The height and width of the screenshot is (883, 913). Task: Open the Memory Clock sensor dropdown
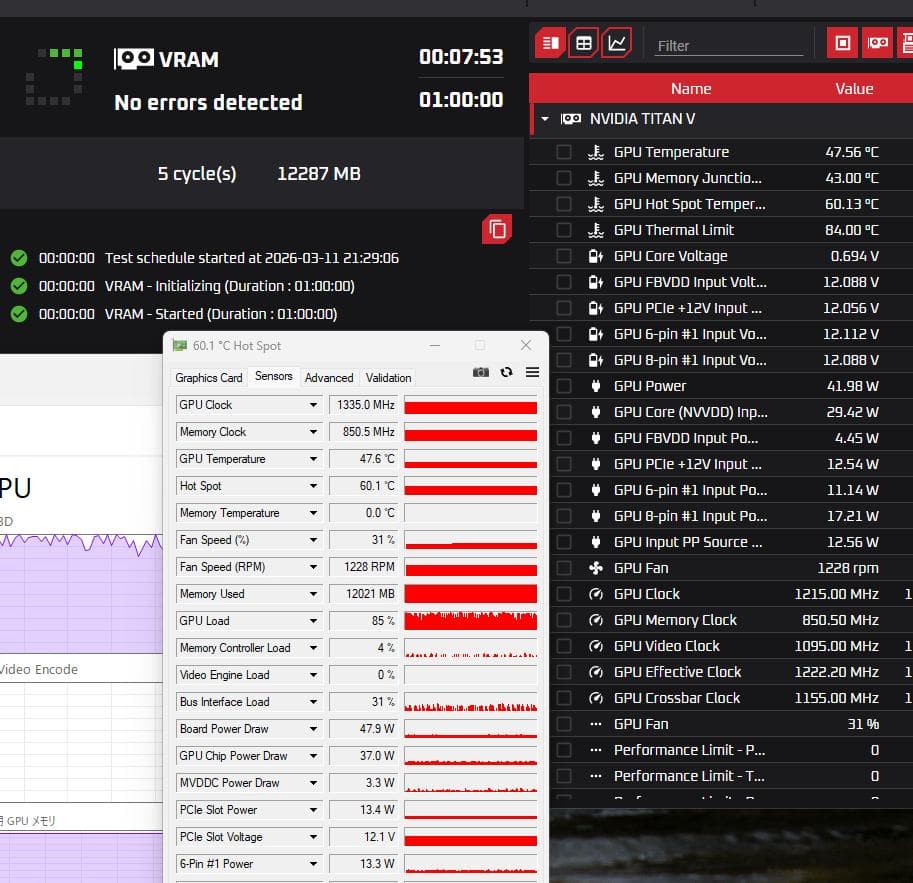tap(313, 432)
